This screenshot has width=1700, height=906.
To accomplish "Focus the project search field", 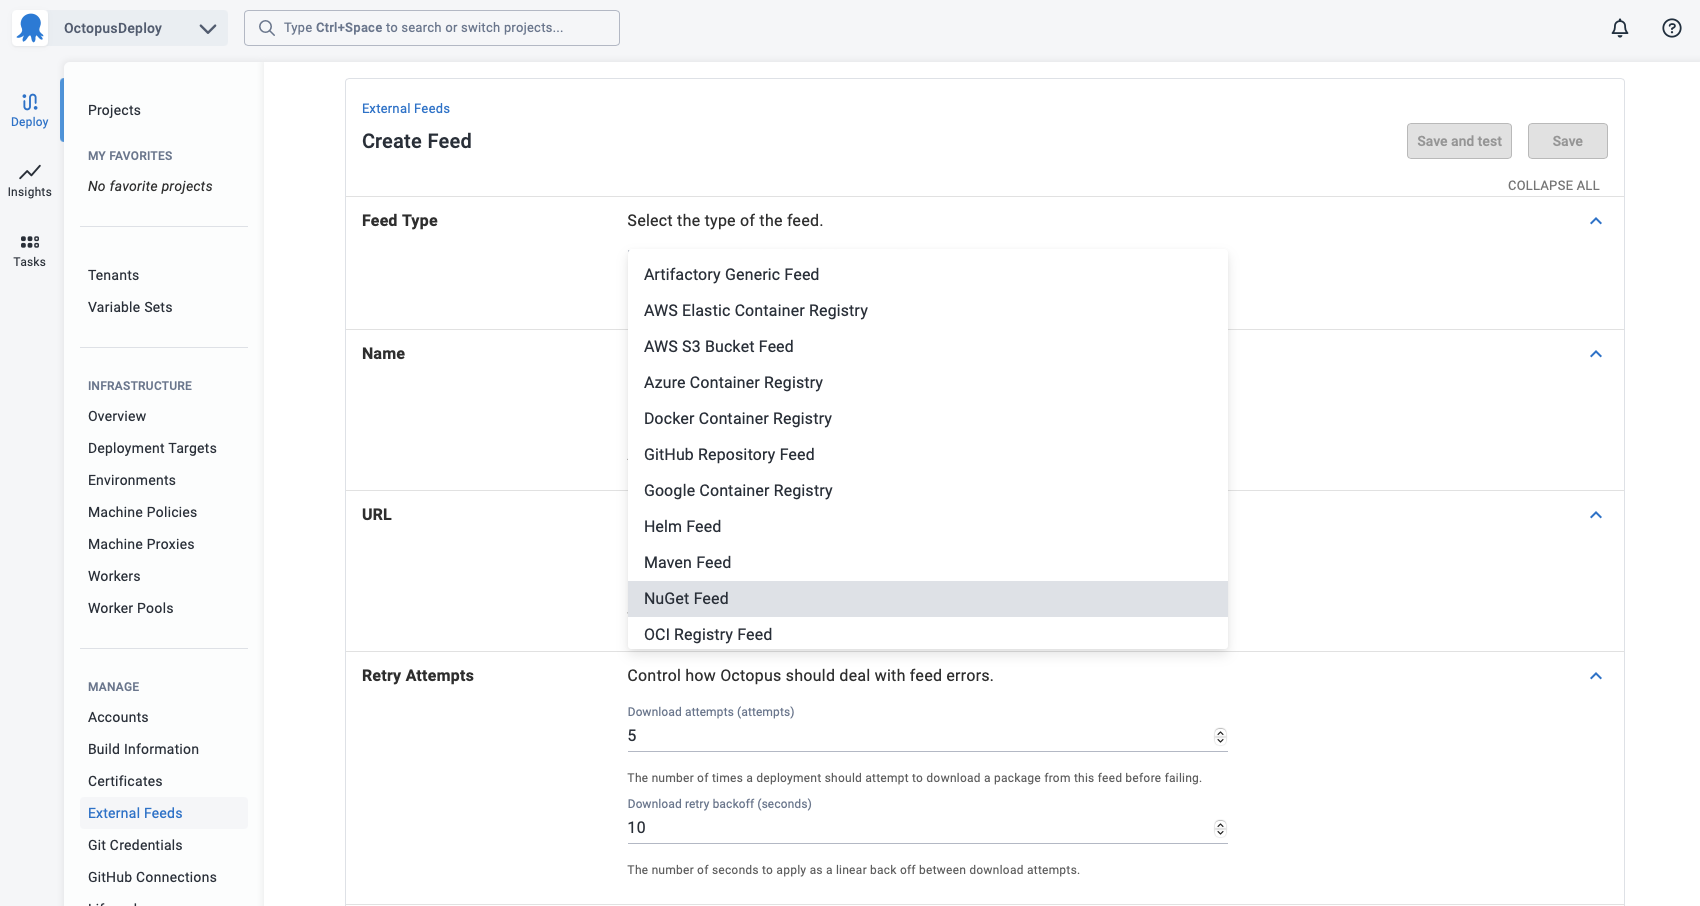I will 432,28.
